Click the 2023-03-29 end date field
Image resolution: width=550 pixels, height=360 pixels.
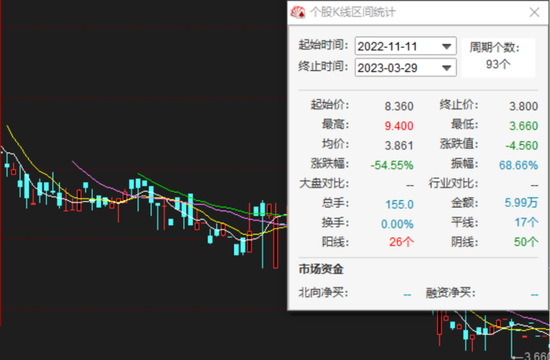(405, 67)
